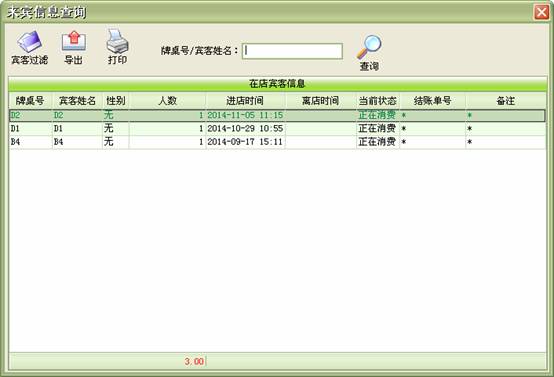Select the B4 guest row
This screenshot has height=377, width=554.
click(277, 142)
